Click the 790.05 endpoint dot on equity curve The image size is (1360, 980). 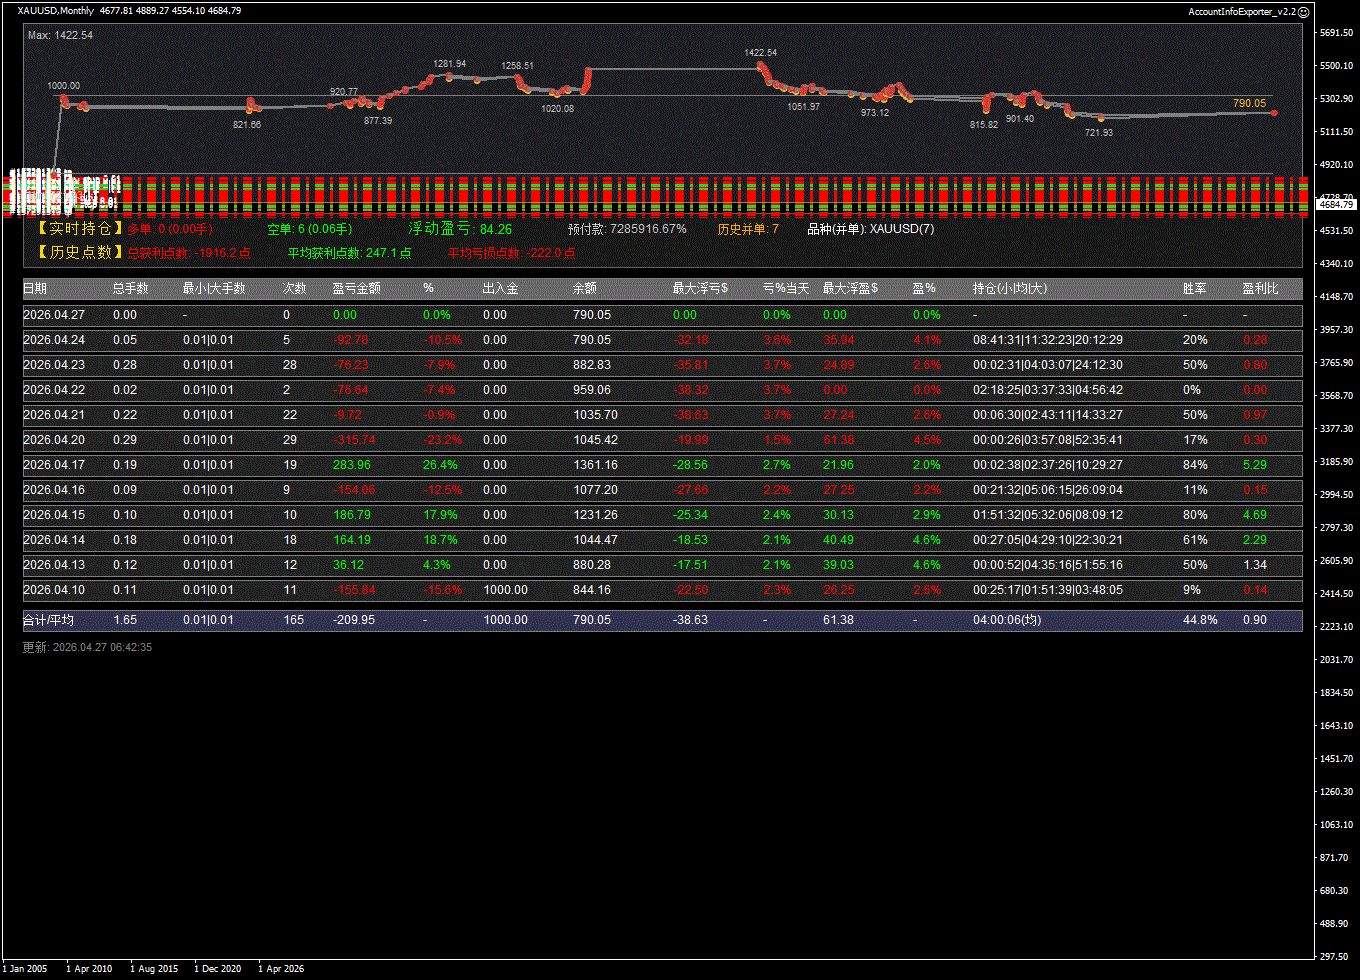tap(1275, 113)
